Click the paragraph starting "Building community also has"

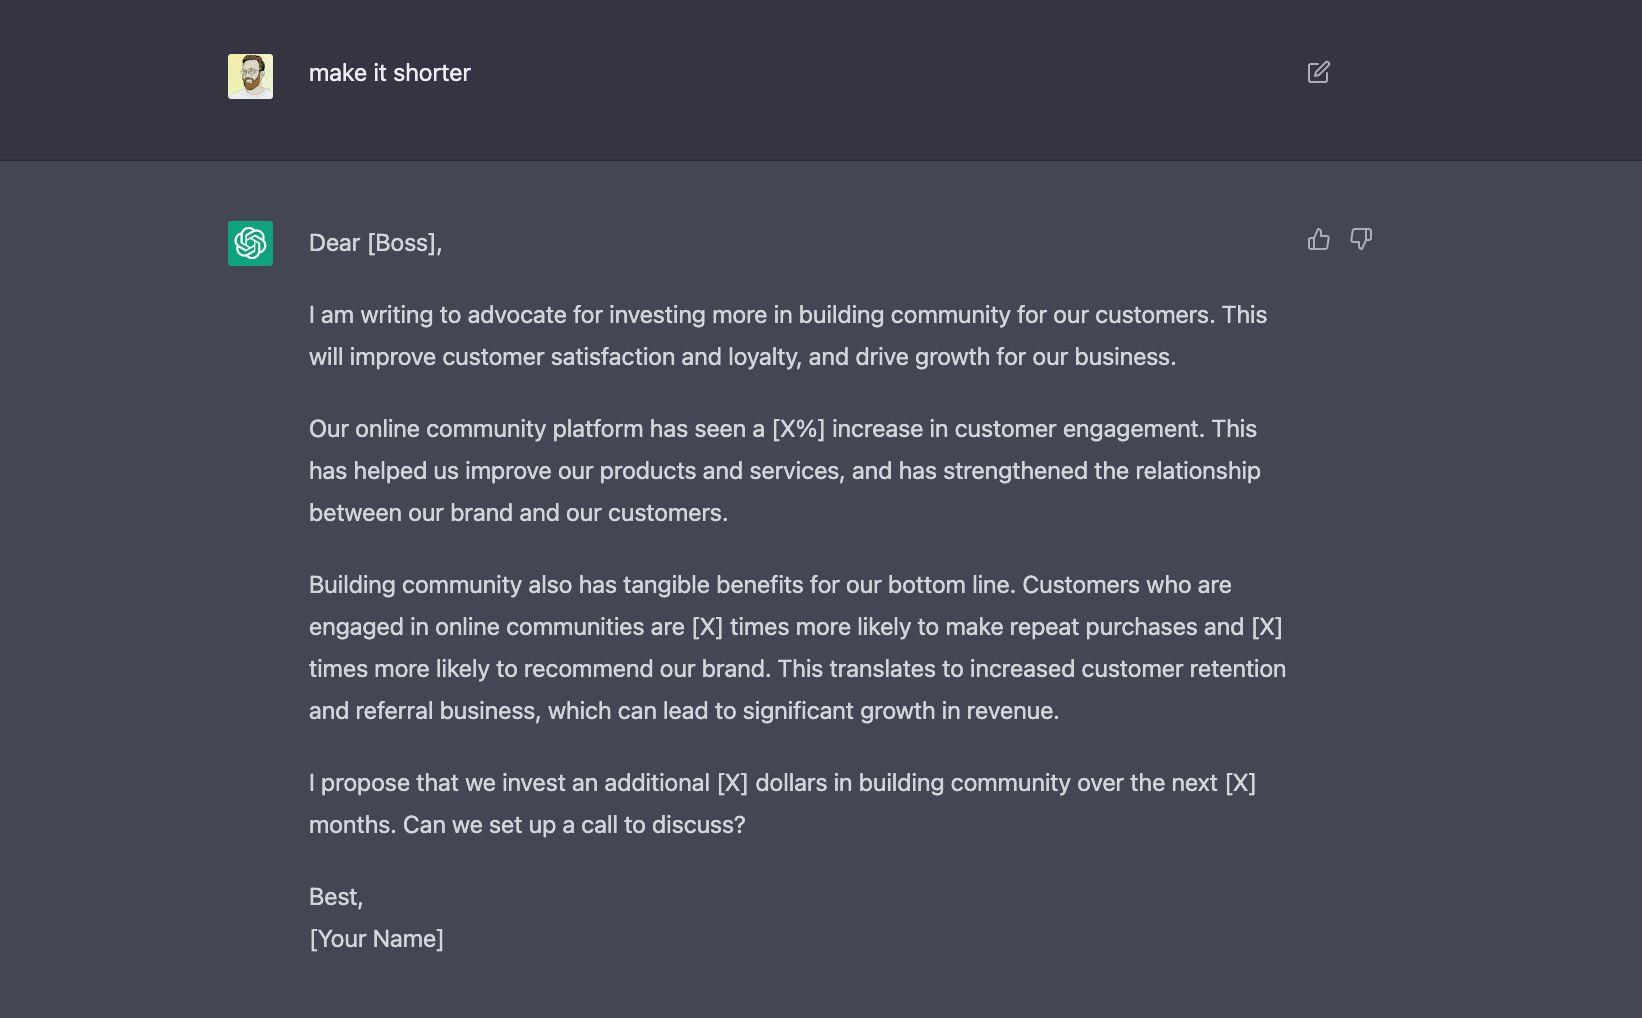(x=797, y=648)
